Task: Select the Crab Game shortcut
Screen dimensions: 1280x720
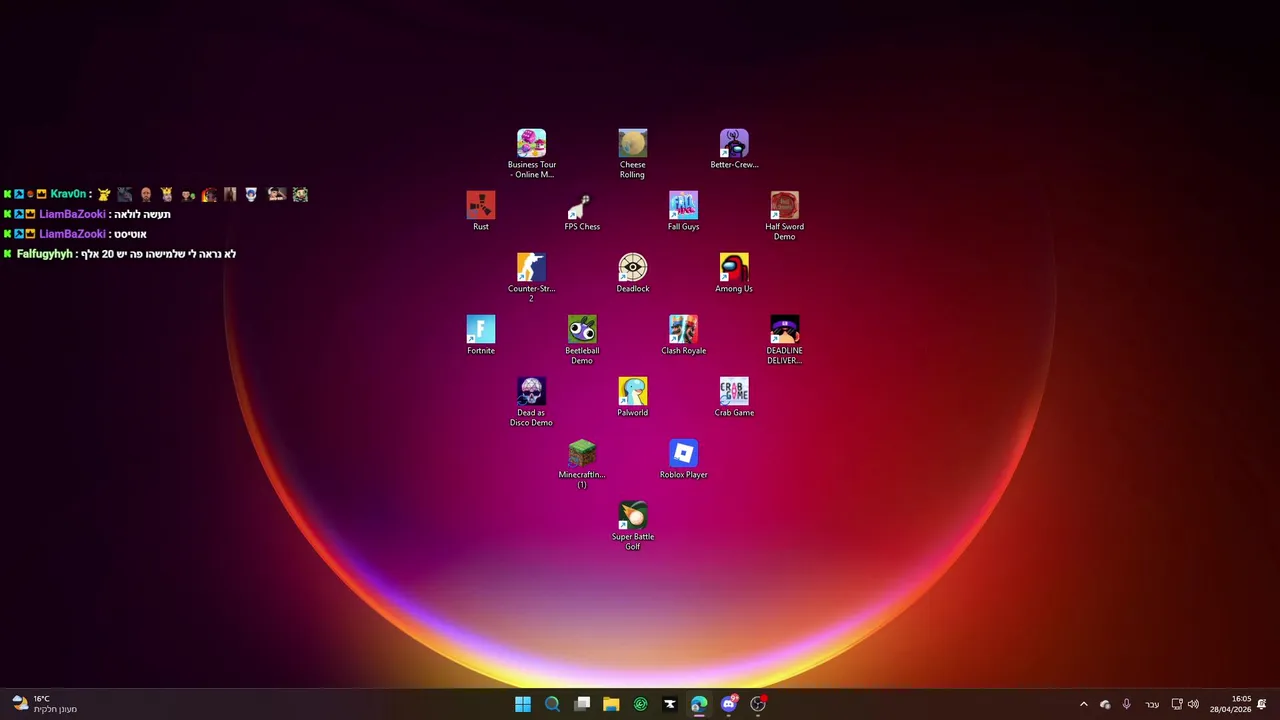Action: tap(734, 397)
